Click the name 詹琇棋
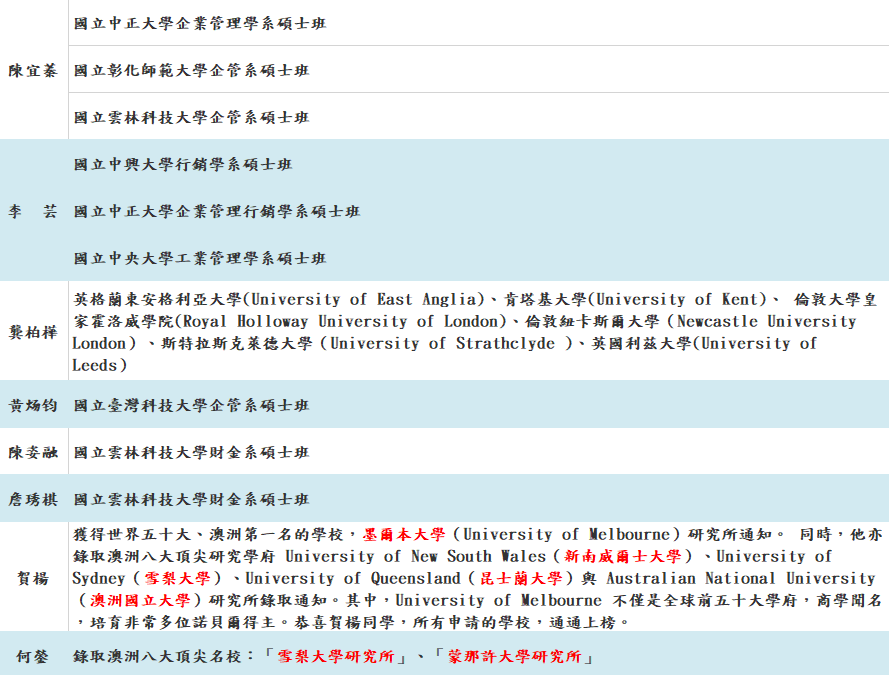The width and height of the screenshot is (889, 675). (33, 499)
